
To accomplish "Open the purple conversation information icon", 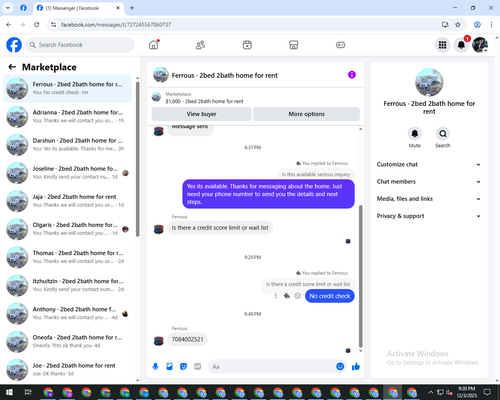I will click(x=352, y=75).
